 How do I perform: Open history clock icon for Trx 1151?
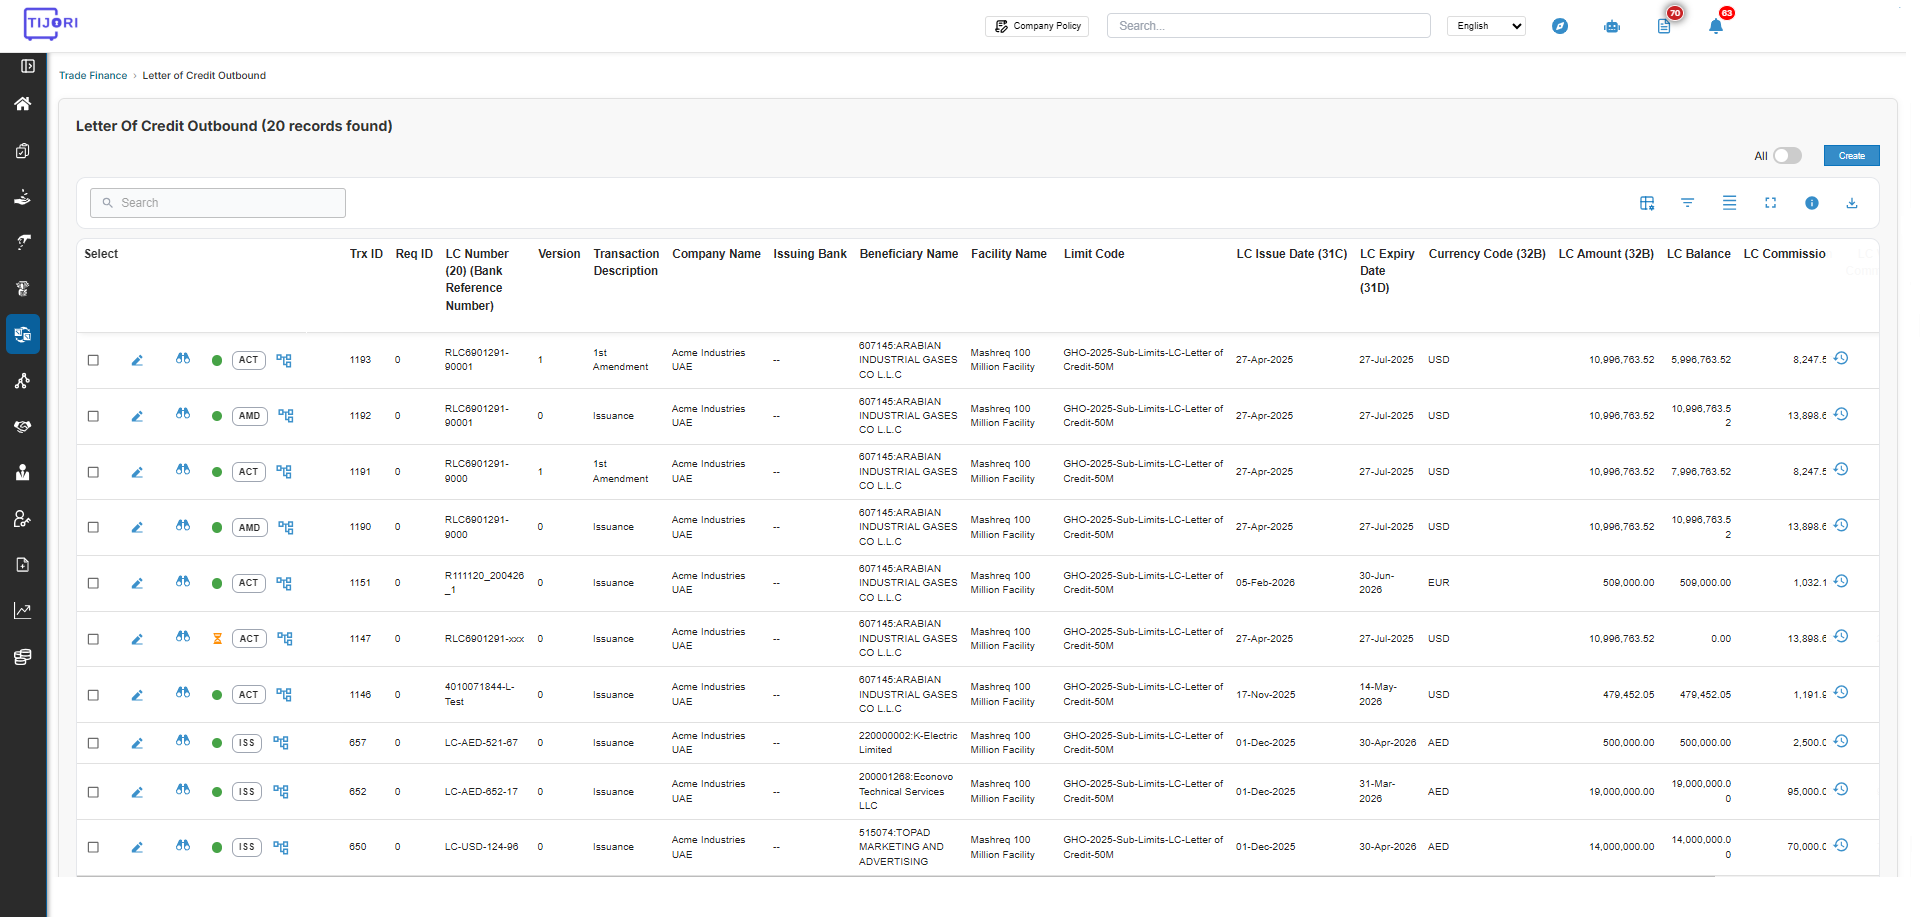[1841, 581]
